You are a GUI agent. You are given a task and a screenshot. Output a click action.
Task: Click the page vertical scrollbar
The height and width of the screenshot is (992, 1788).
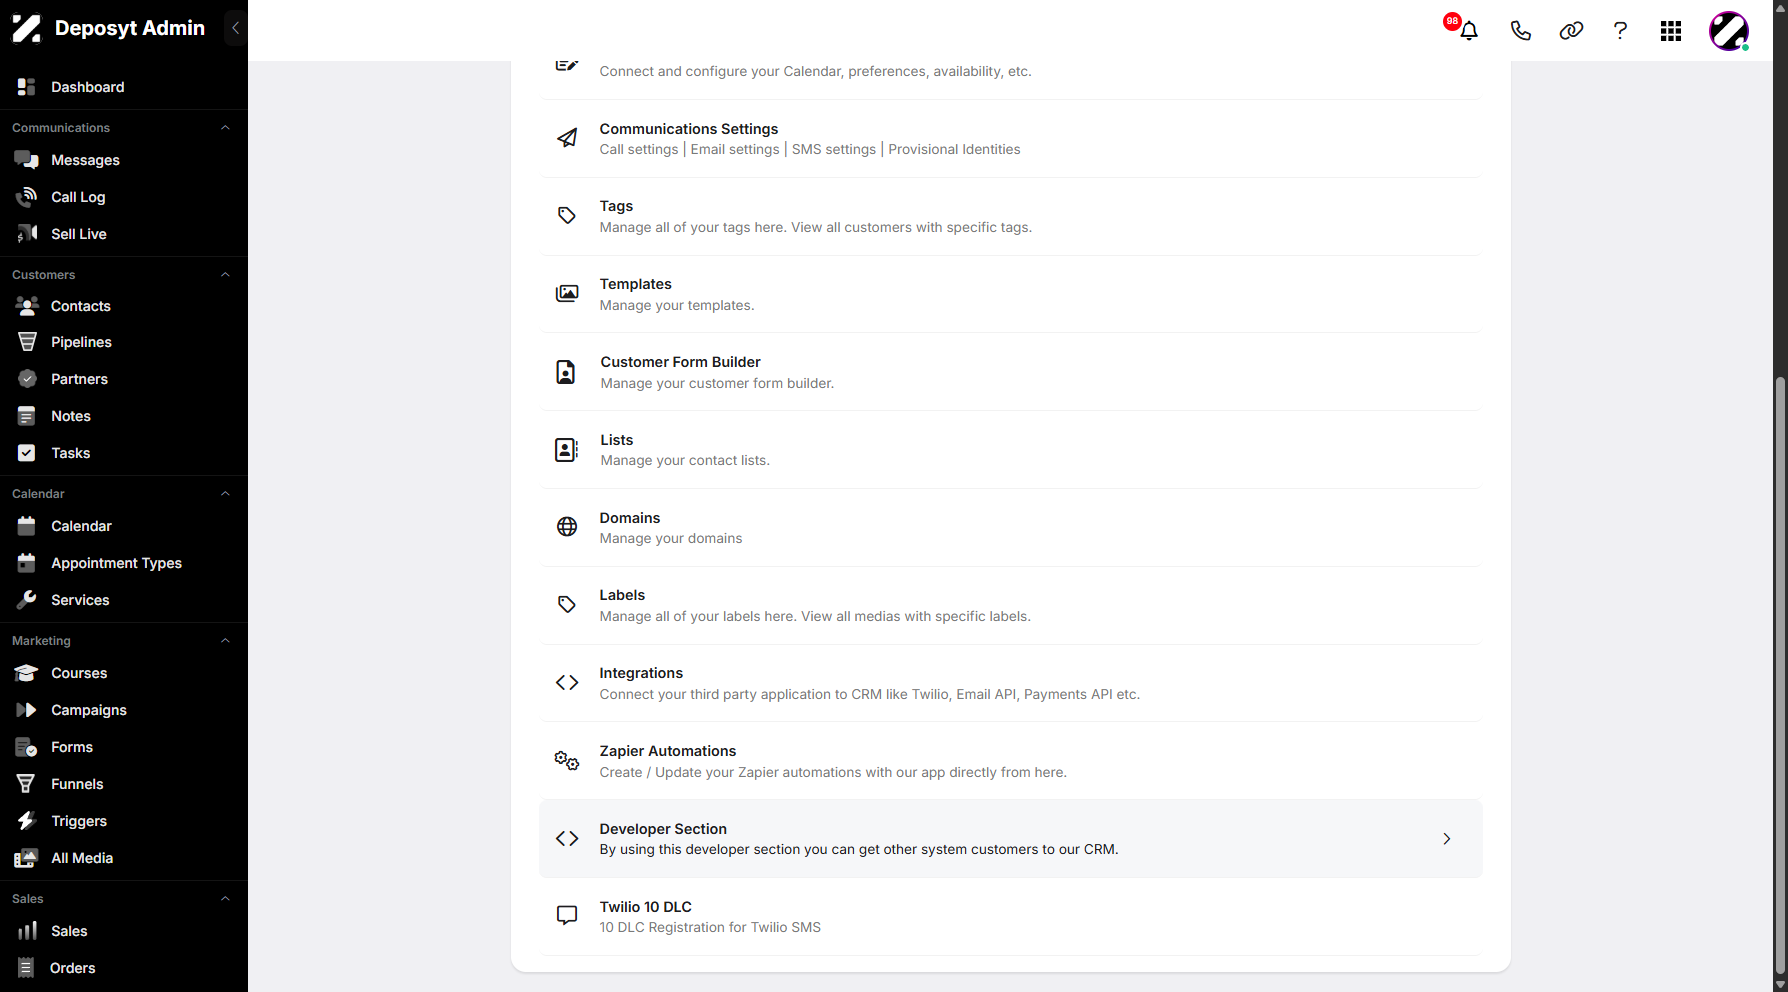[1780, 675]
